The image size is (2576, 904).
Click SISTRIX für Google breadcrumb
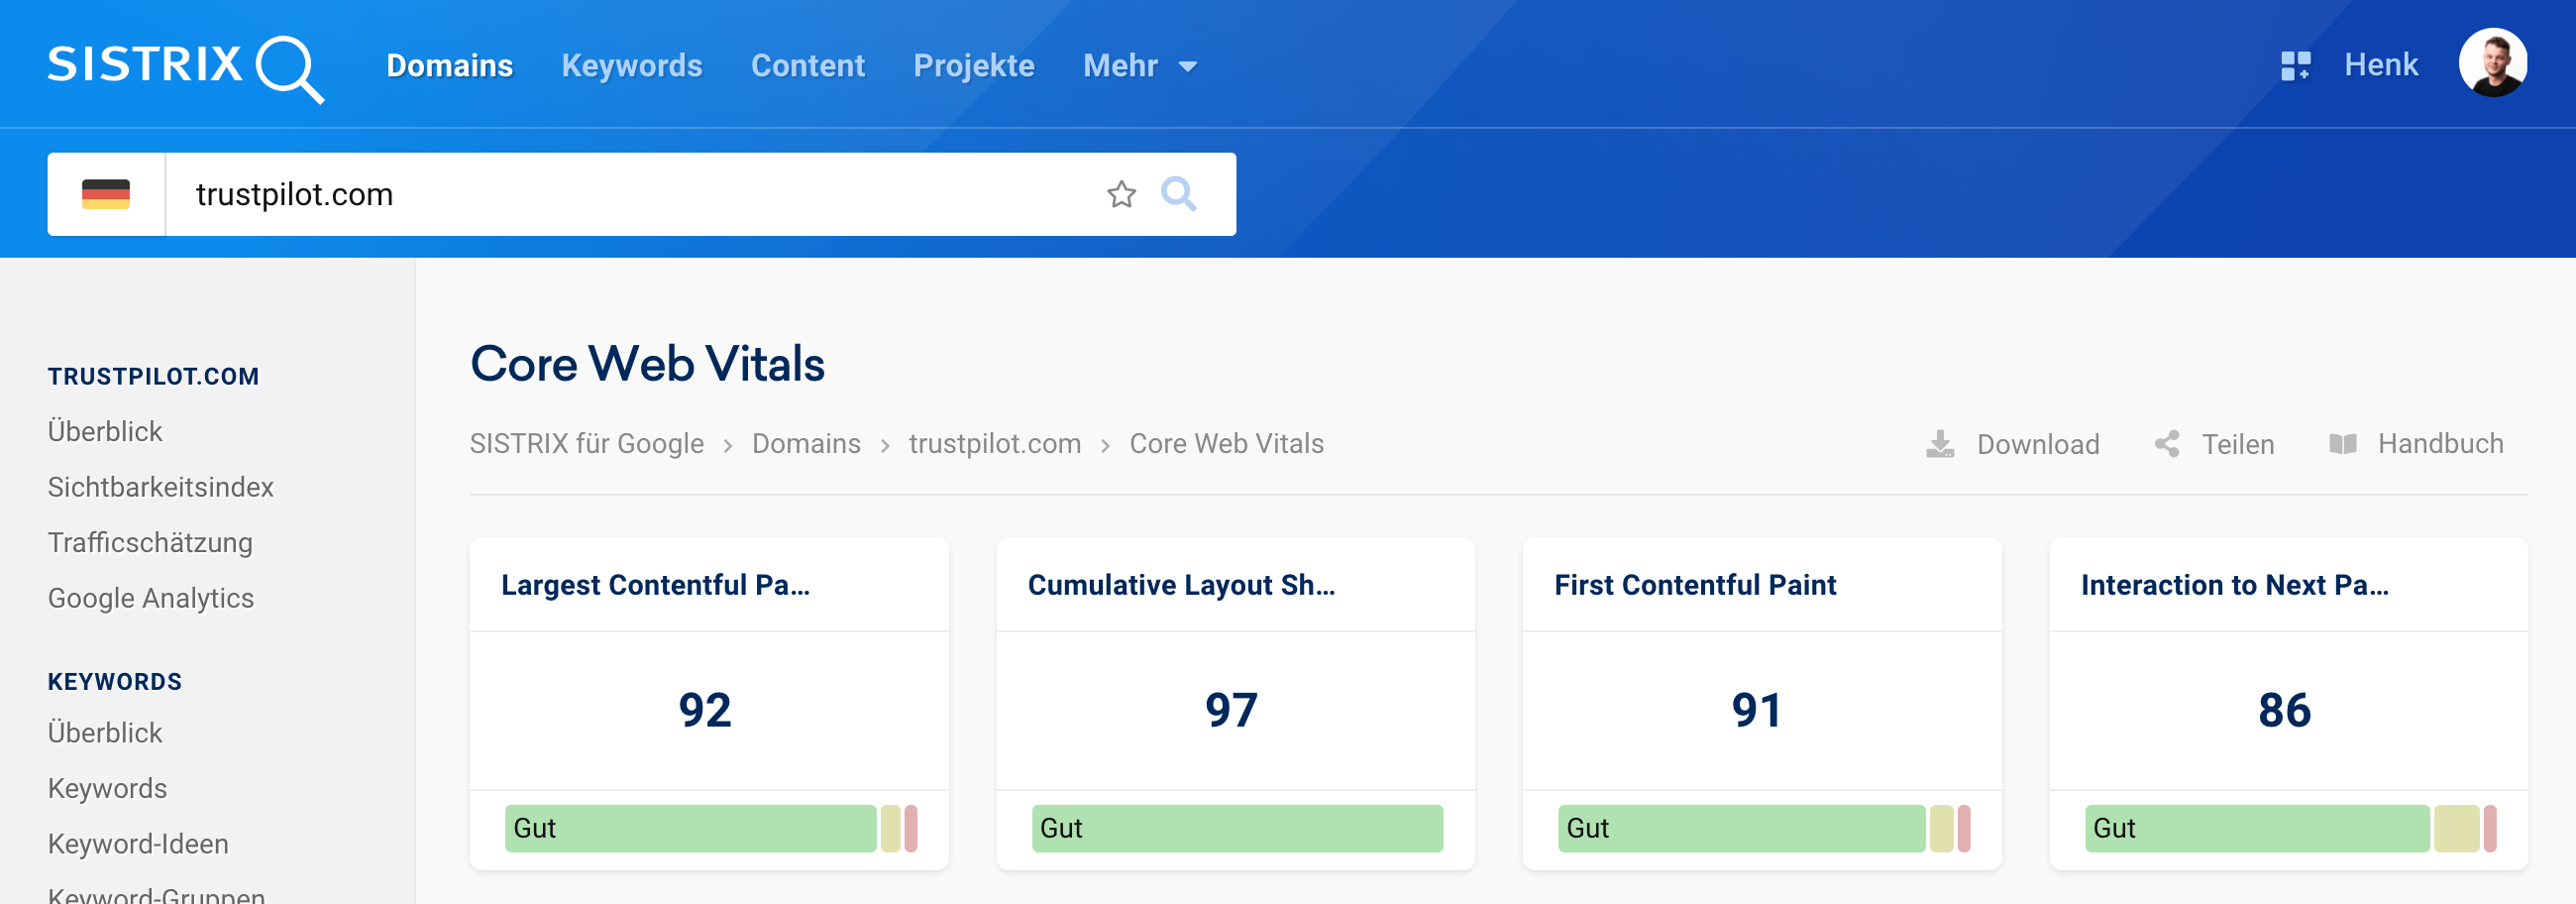click(587, 444)
